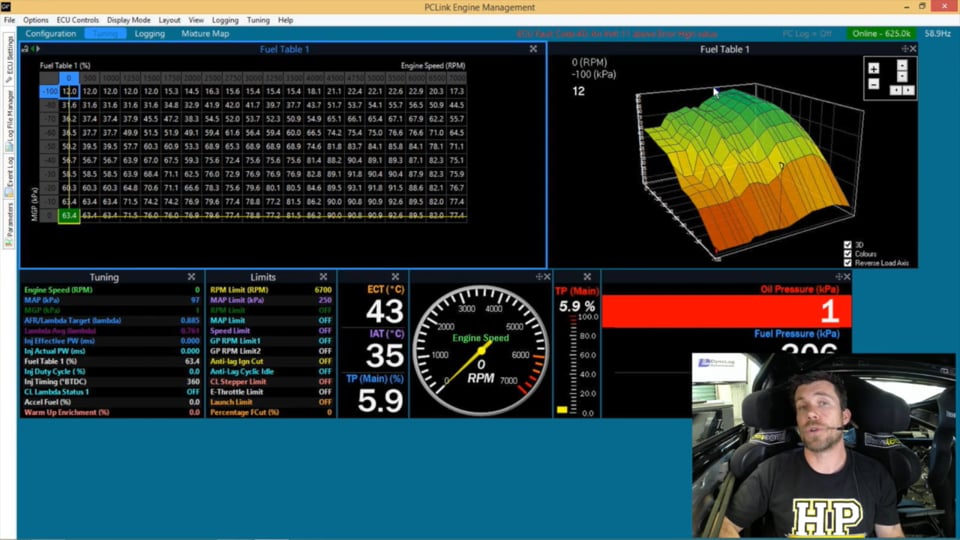Rotate the 3D surface left
Image resolution: width=960 pixels, height=540 pixels.
(895, 90)
